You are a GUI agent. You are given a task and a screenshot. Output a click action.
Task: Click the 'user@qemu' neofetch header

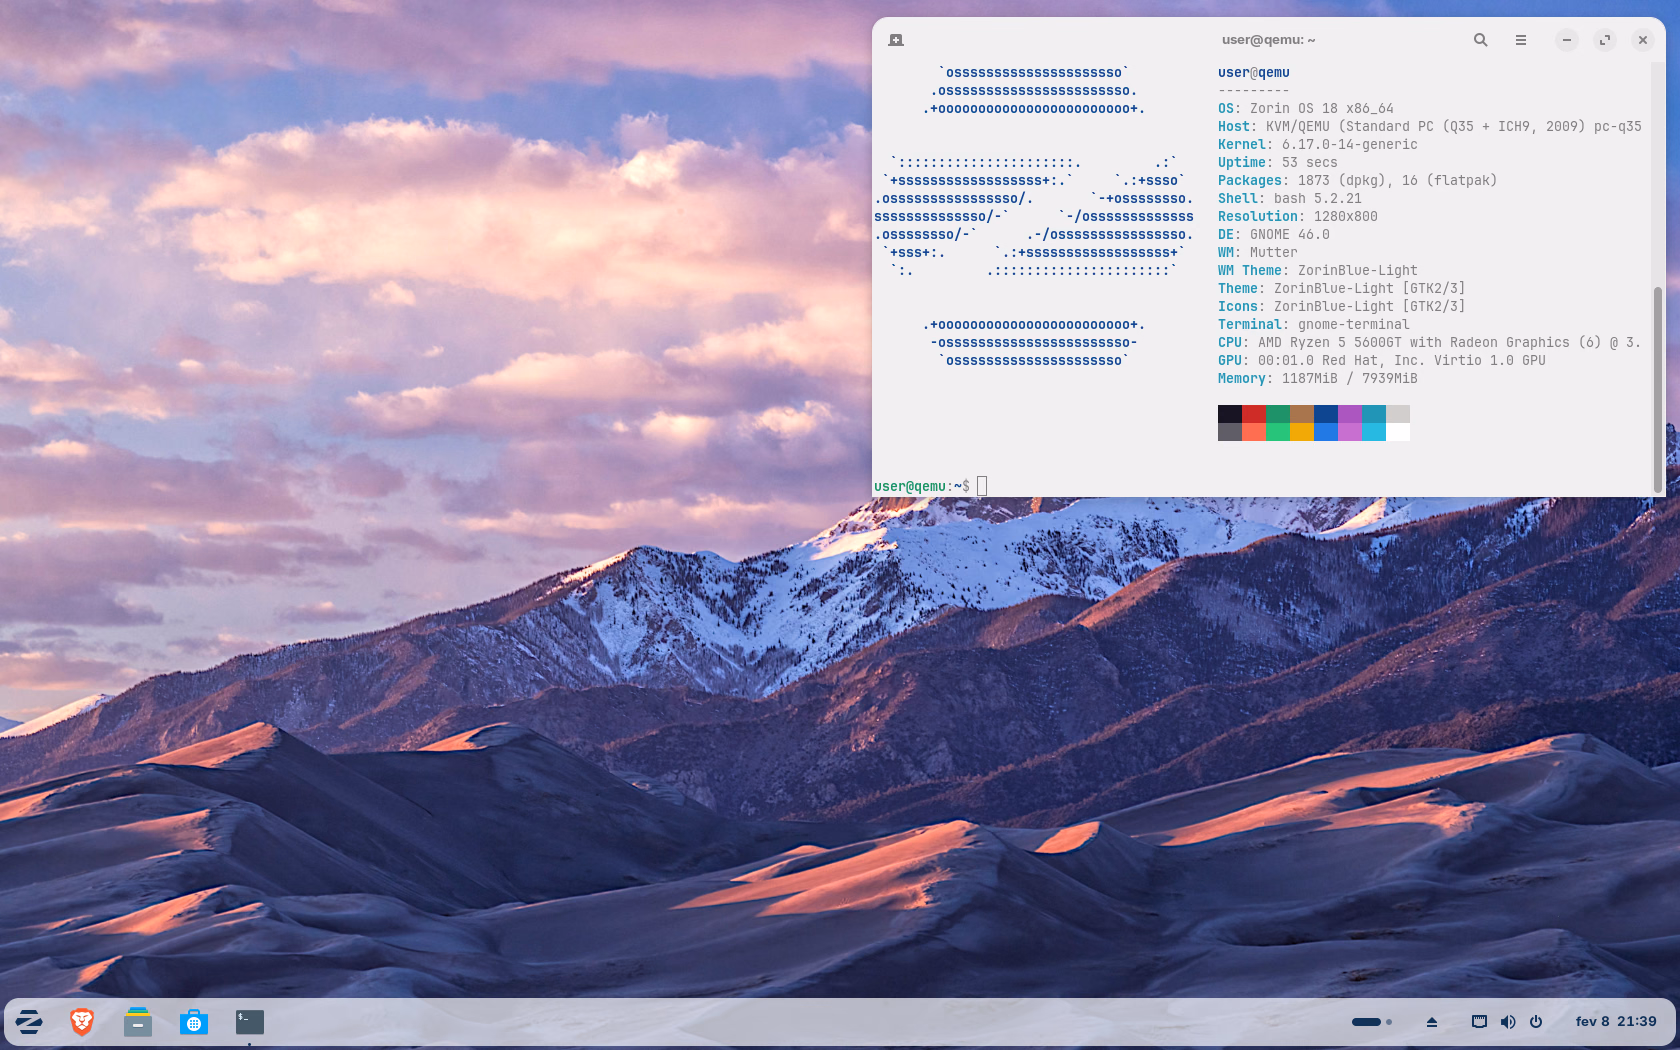[1254, 73]
